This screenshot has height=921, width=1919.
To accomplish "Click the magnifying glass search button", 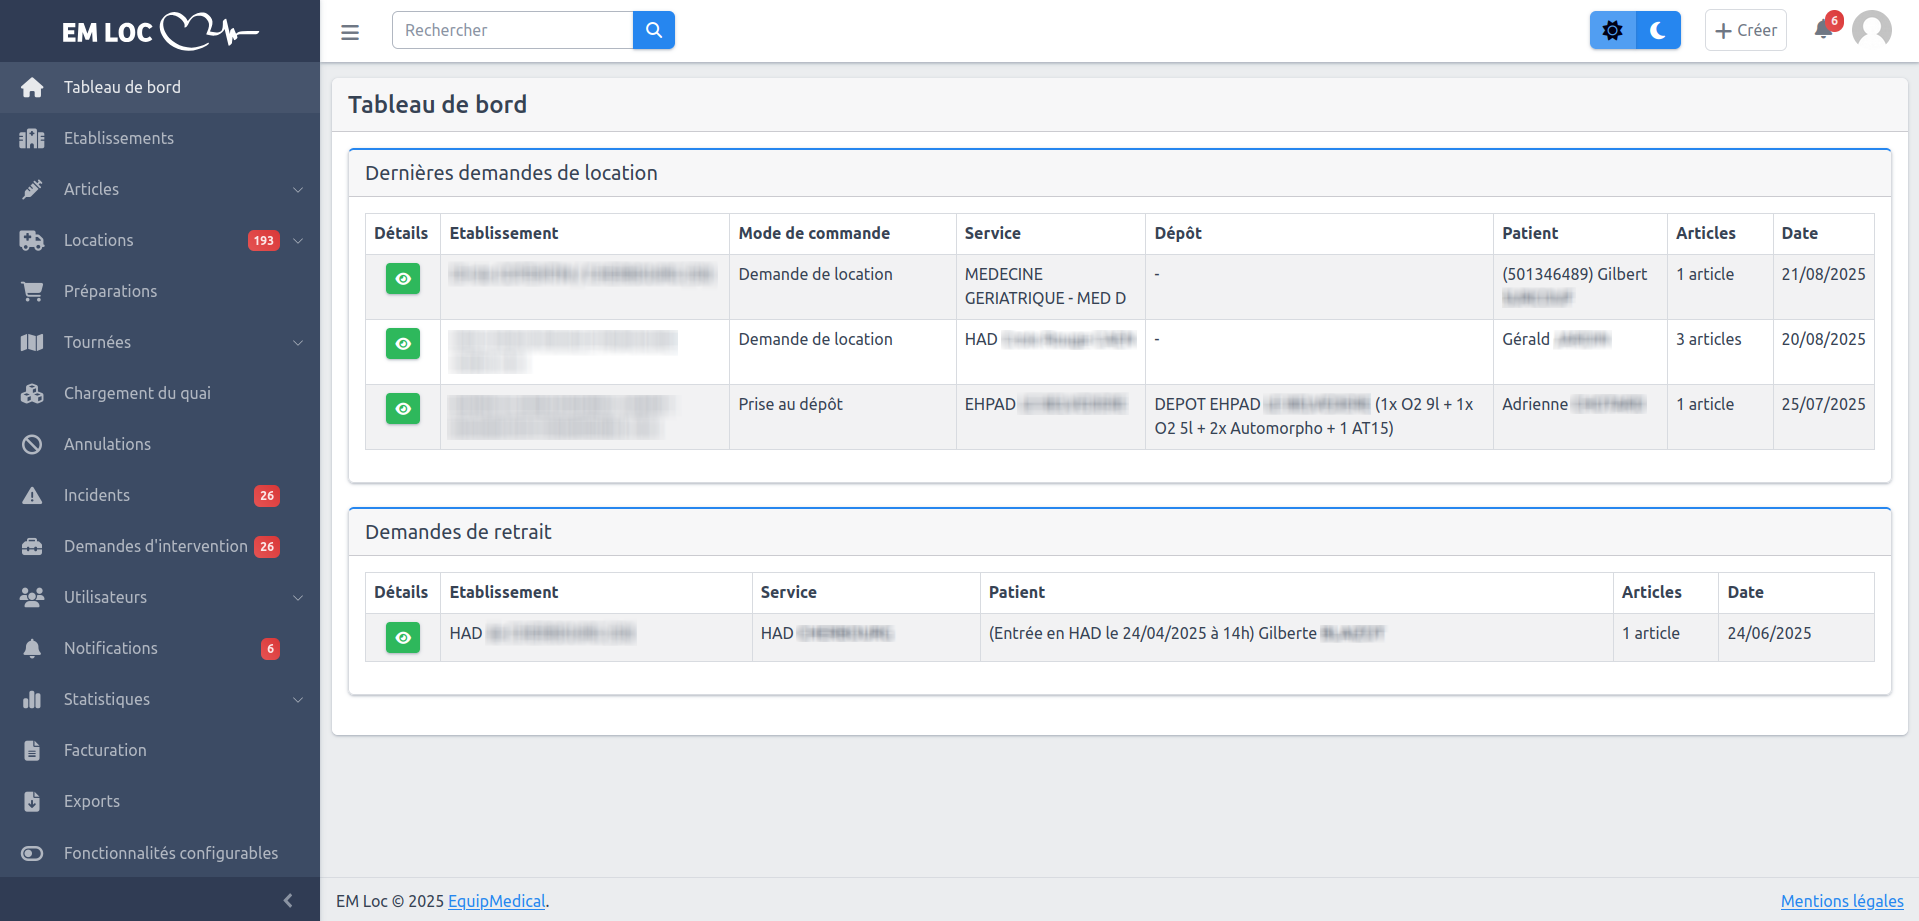I will (653, 30).
